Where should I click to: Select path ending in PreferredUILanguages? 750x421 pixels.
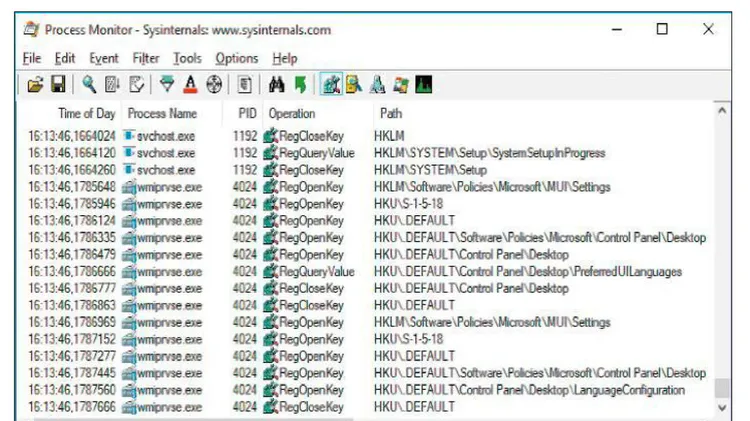[x=528, y=272]
